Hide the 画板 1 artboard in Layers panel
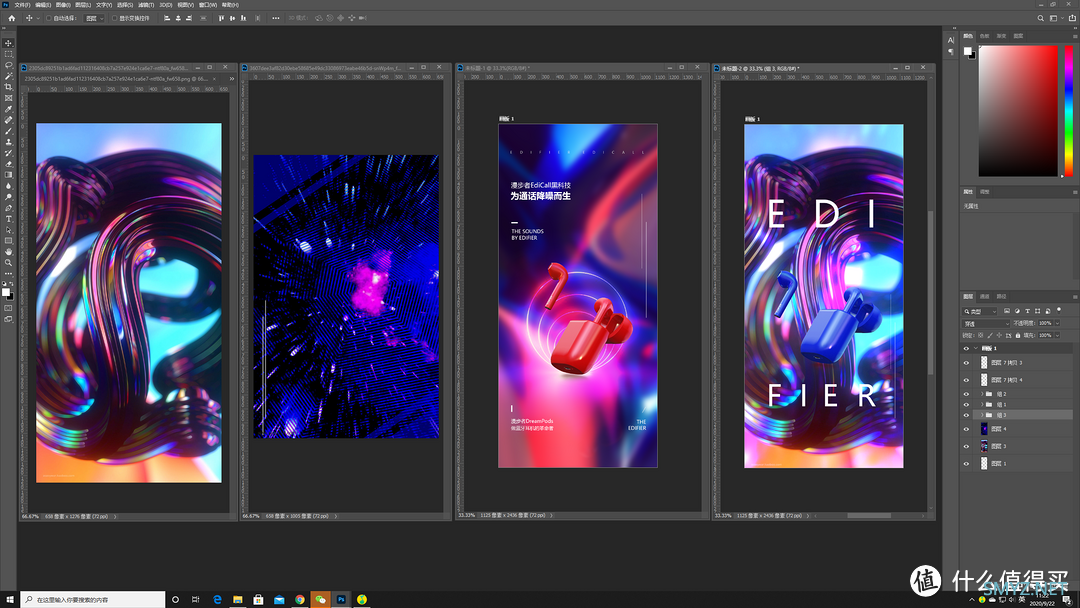 click(966, 348)
